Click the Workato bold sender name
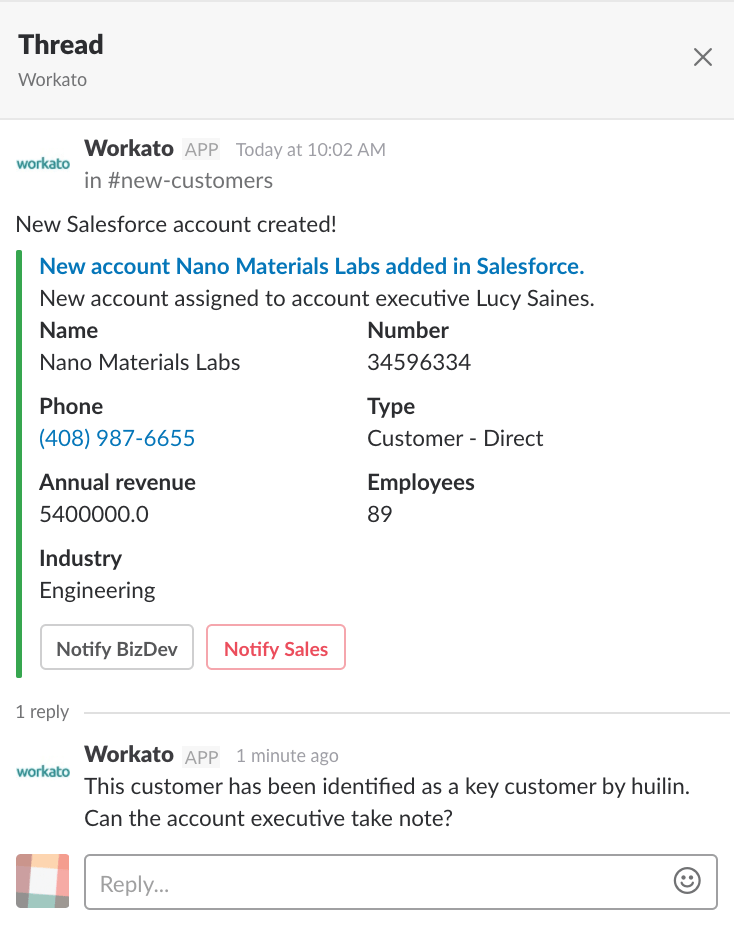Screen dimensions: 734x952 point(129,148)
